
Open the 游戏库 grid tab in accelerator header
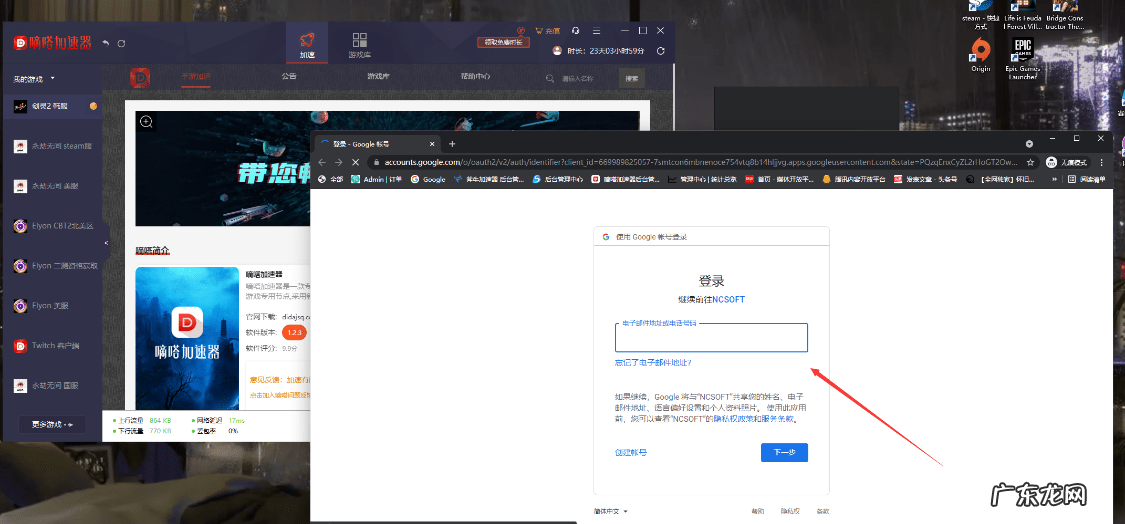[x=359, y=45]
